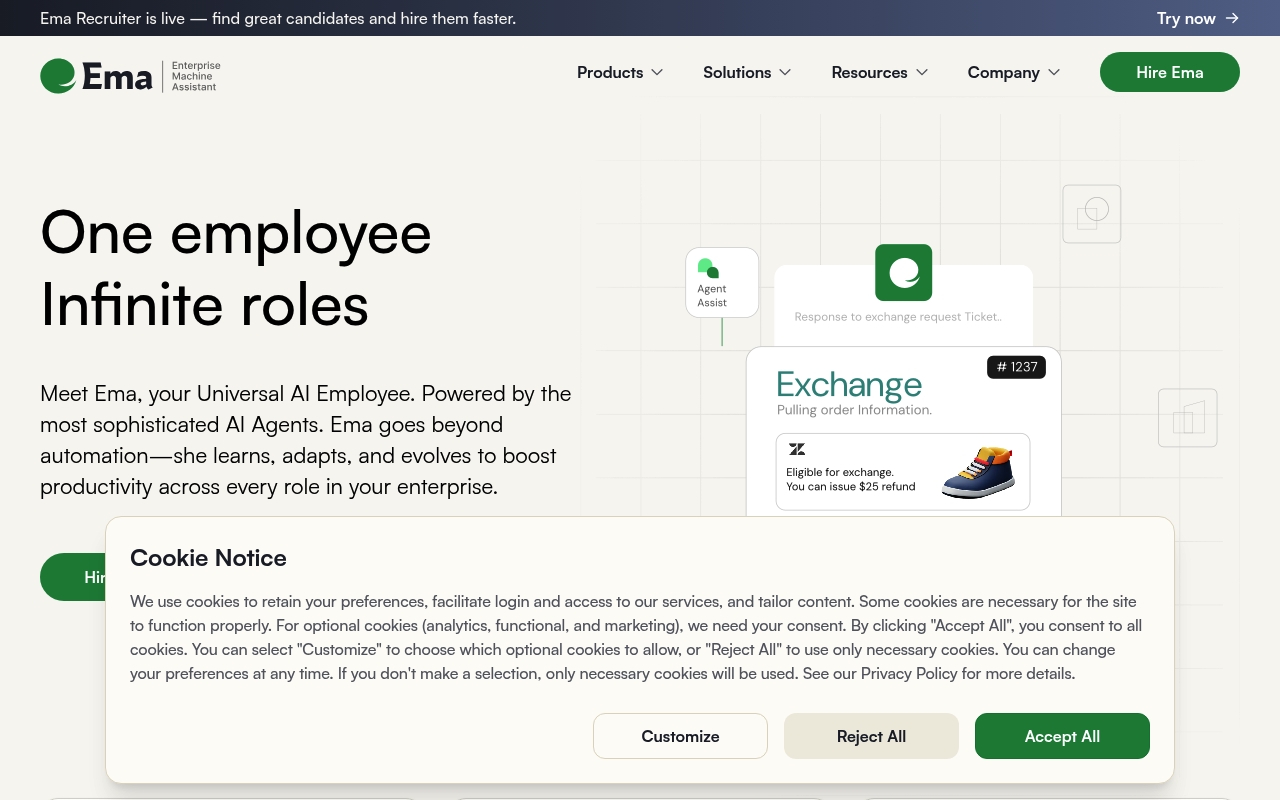
Task: Click the overlapping shapes icon tile
Action: pyautogui.click(x=1092, y=214)
